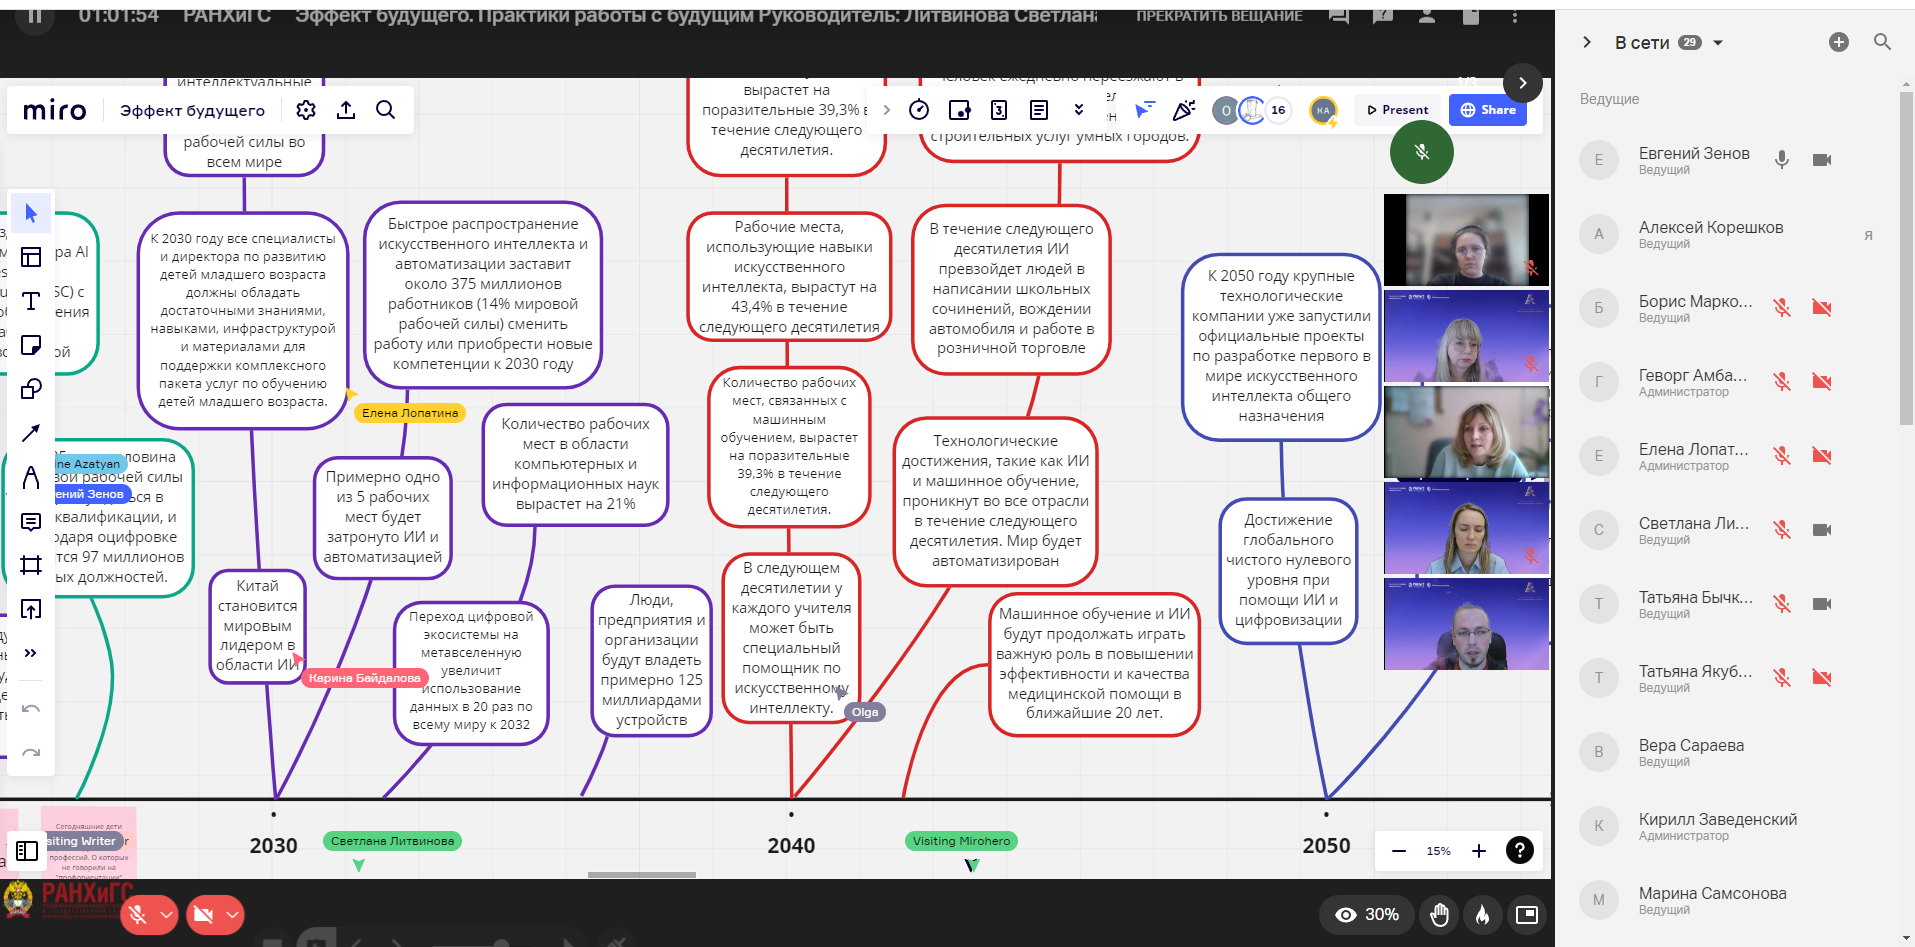The width and height of the screenshot is (1915, 947).
Task: Open the chat panel from top bar
Action: [1338, 16]
